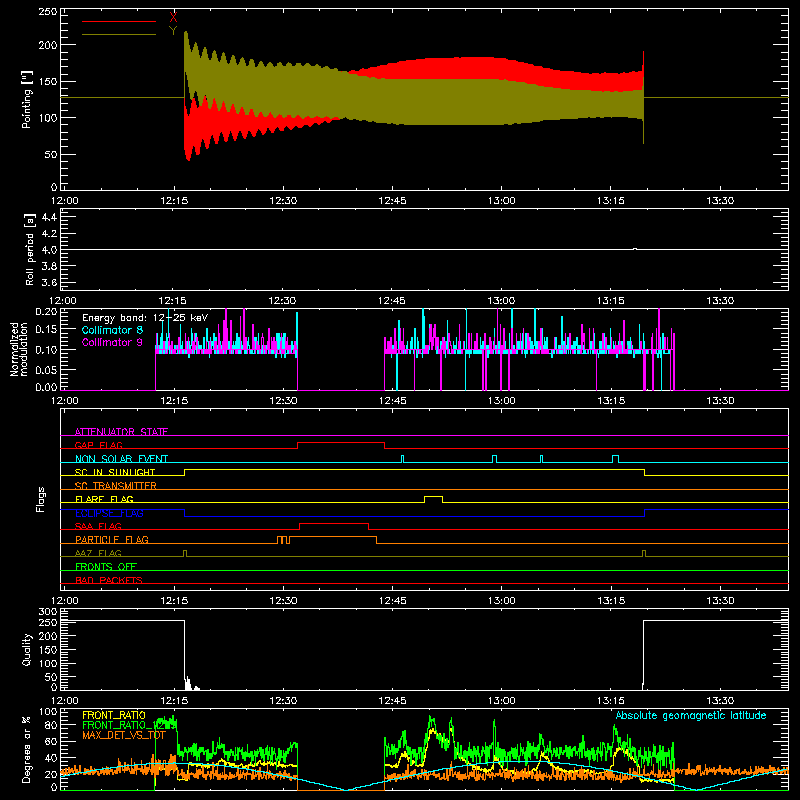Click the 4.4 tick on Roll period axis
This screenshot has width=800, height=800.
pyautogui.click(x=49, y=217)
